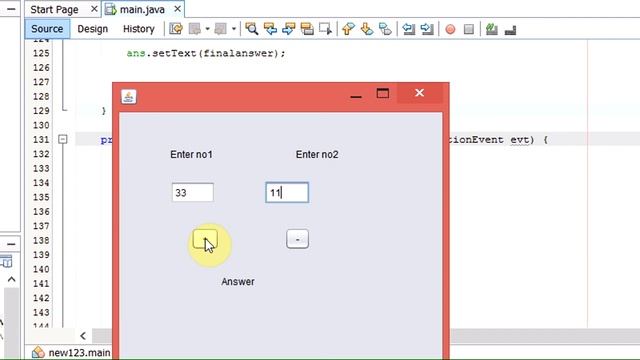Minimize the upper left side panel
This screenshot has height=360, width=640.
[11, 9]
